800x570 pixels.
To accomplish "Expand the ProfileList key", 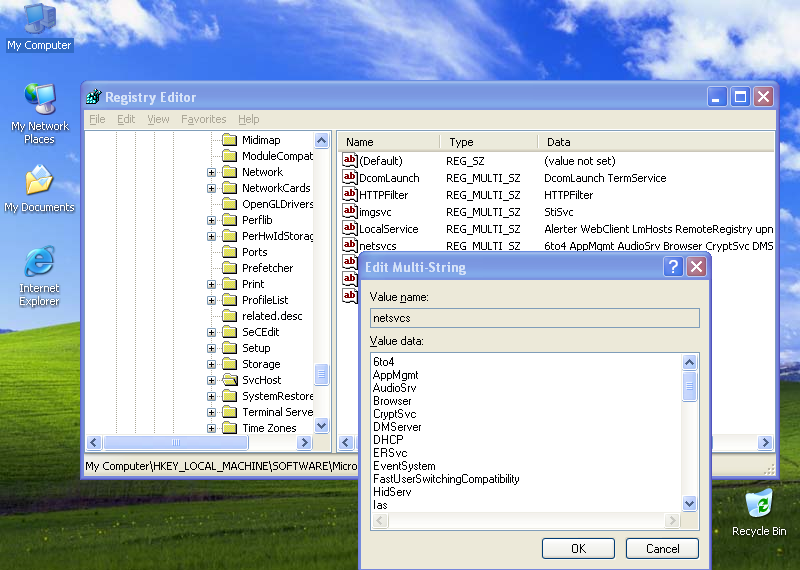I will [211, 301].
